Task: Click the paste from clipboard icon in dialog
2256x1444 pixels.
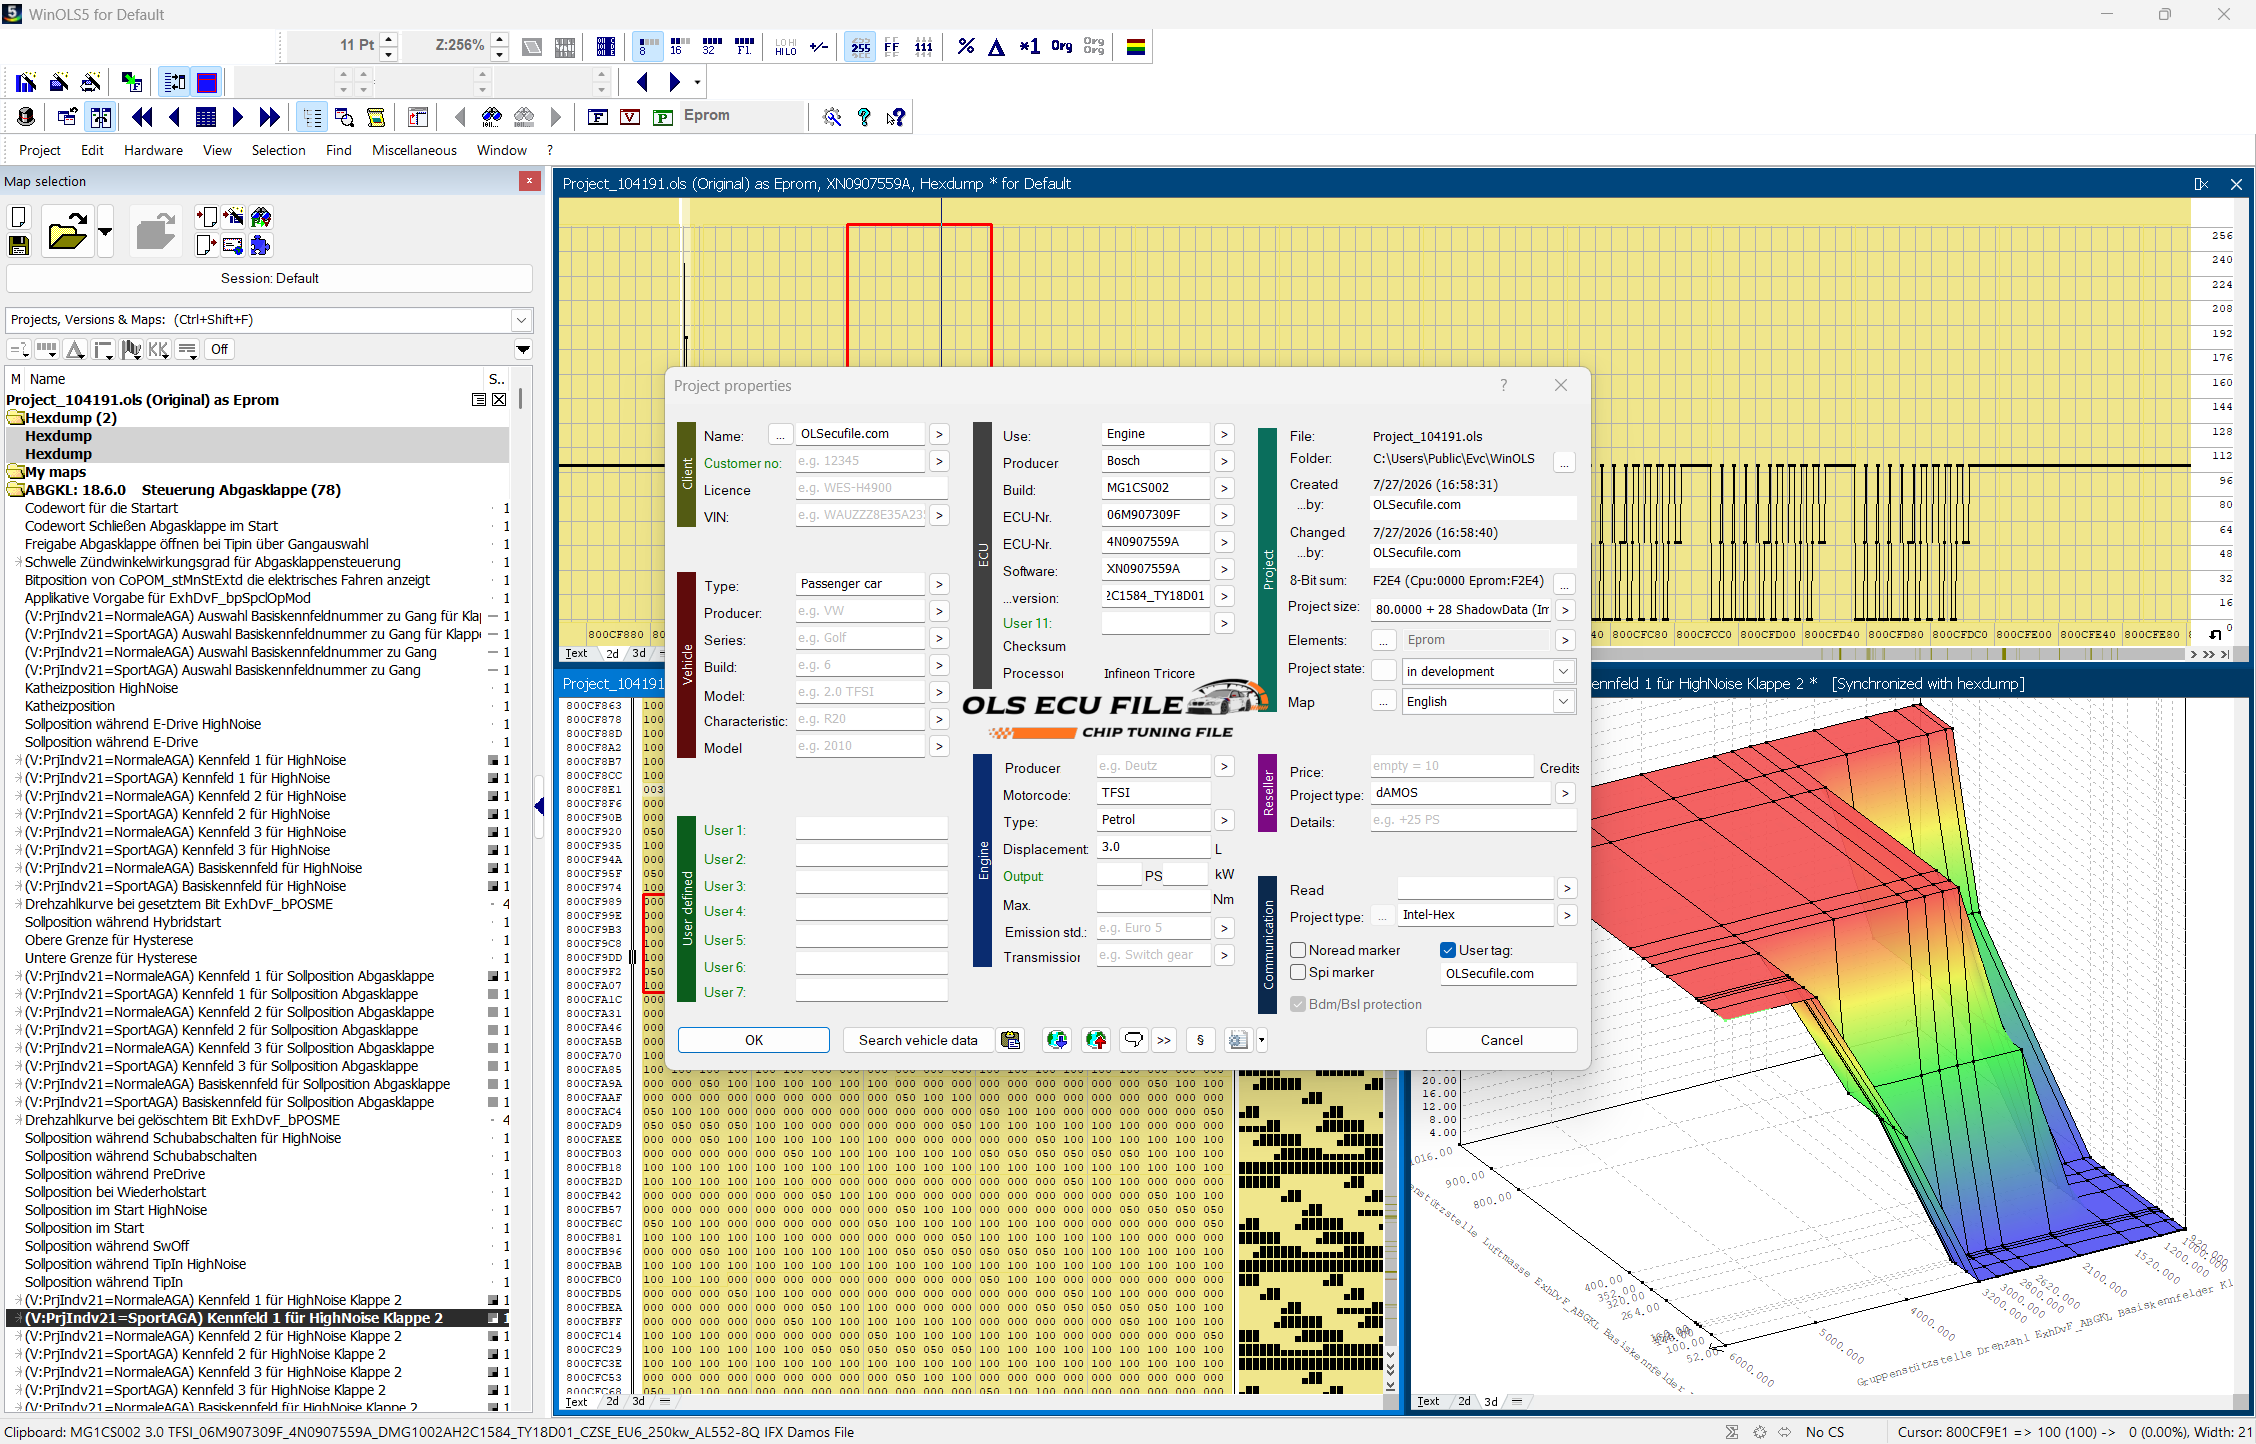Action: click(x=1011, y=1040)
